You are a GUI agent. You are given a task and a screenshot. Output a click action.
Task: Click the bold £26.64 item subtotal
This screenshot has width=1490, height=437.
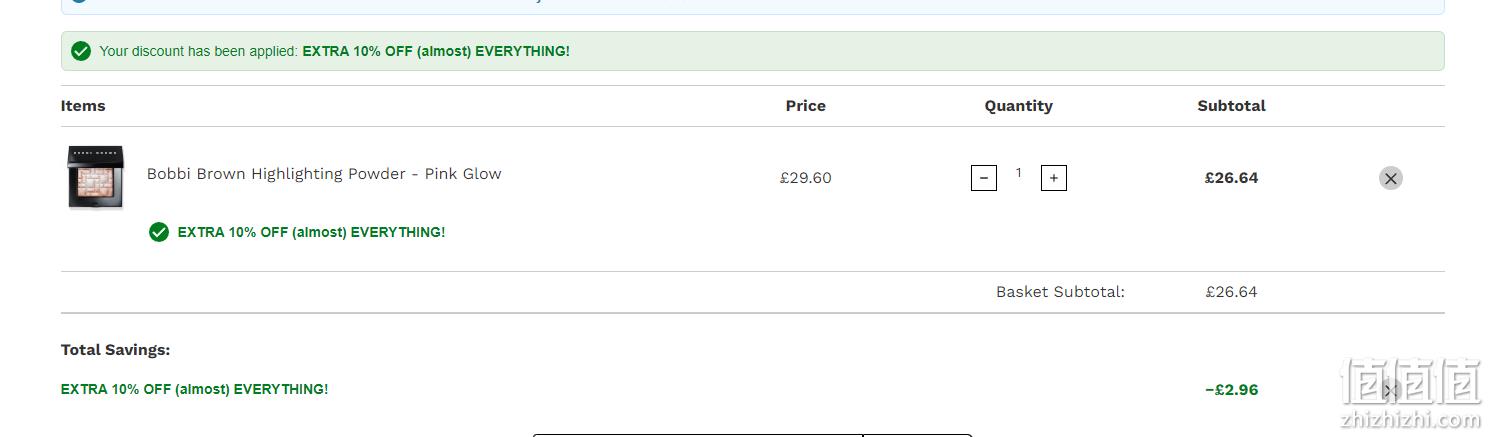tap(1231, 178)
